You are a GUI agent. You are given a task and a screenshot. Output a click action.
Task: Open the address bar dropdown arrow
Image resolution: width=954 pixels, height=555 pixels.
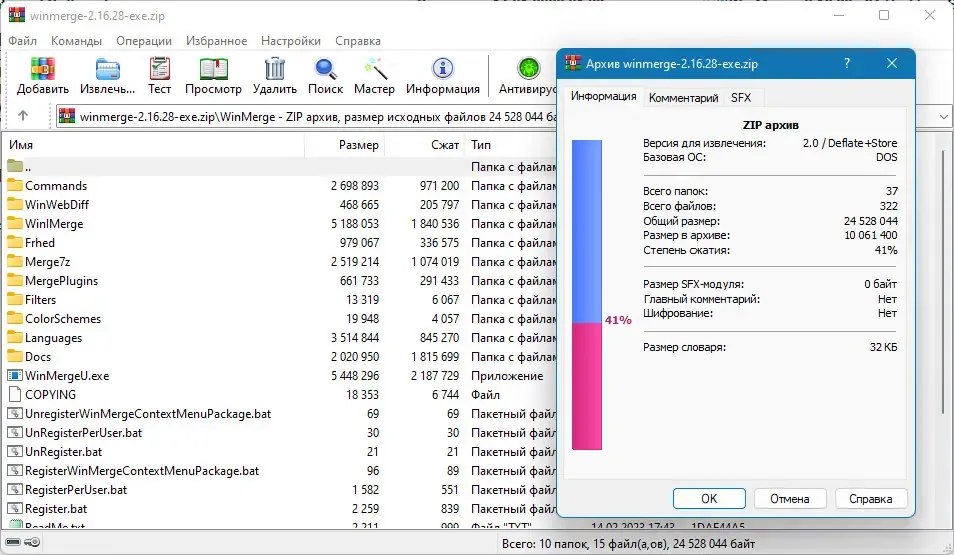(x=943, y=116)
